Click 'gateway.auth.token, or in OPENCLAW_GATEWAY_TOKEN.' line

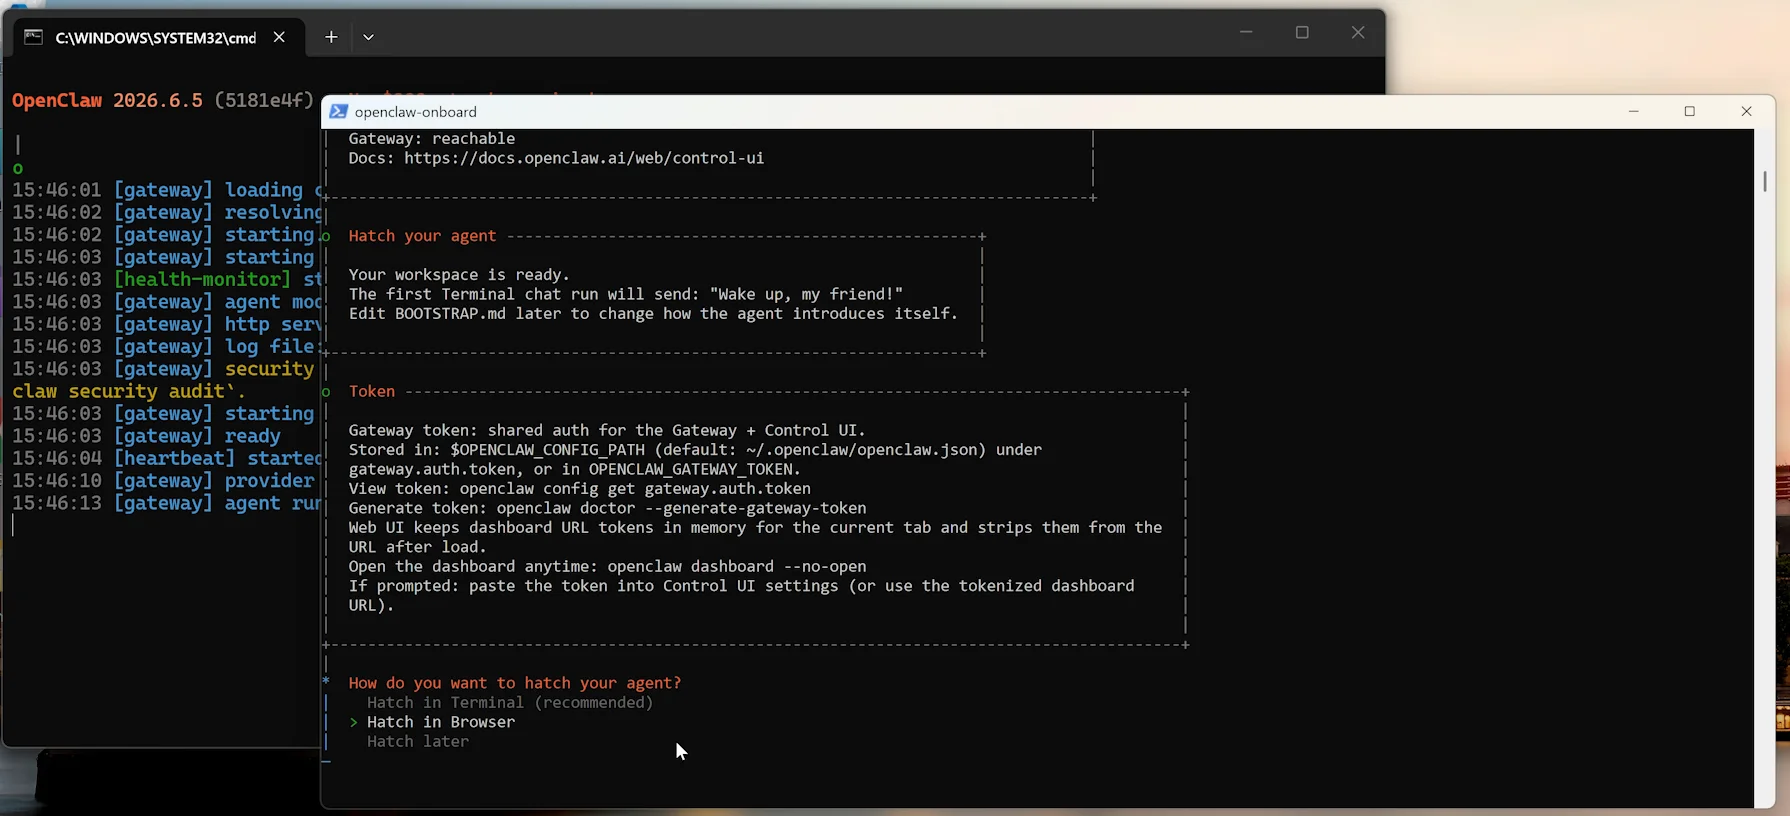575,470
